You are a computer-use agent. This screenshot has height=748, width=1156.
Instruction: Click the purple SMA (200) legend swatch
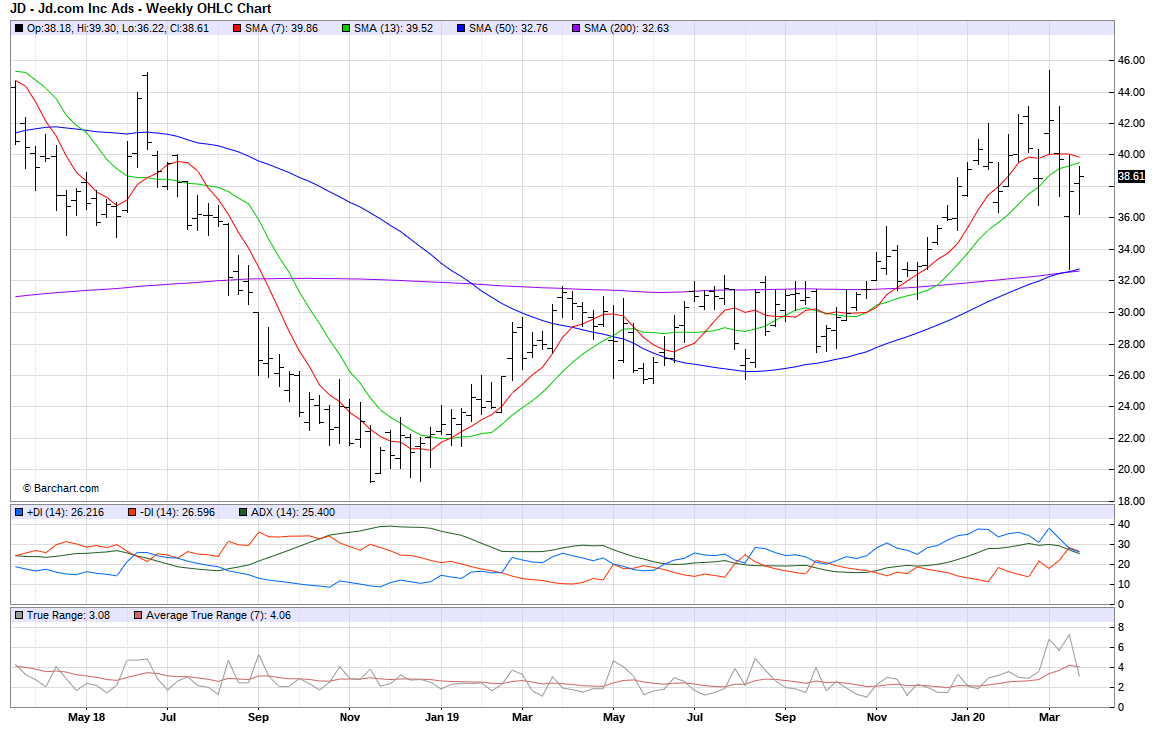pos(576,28)
